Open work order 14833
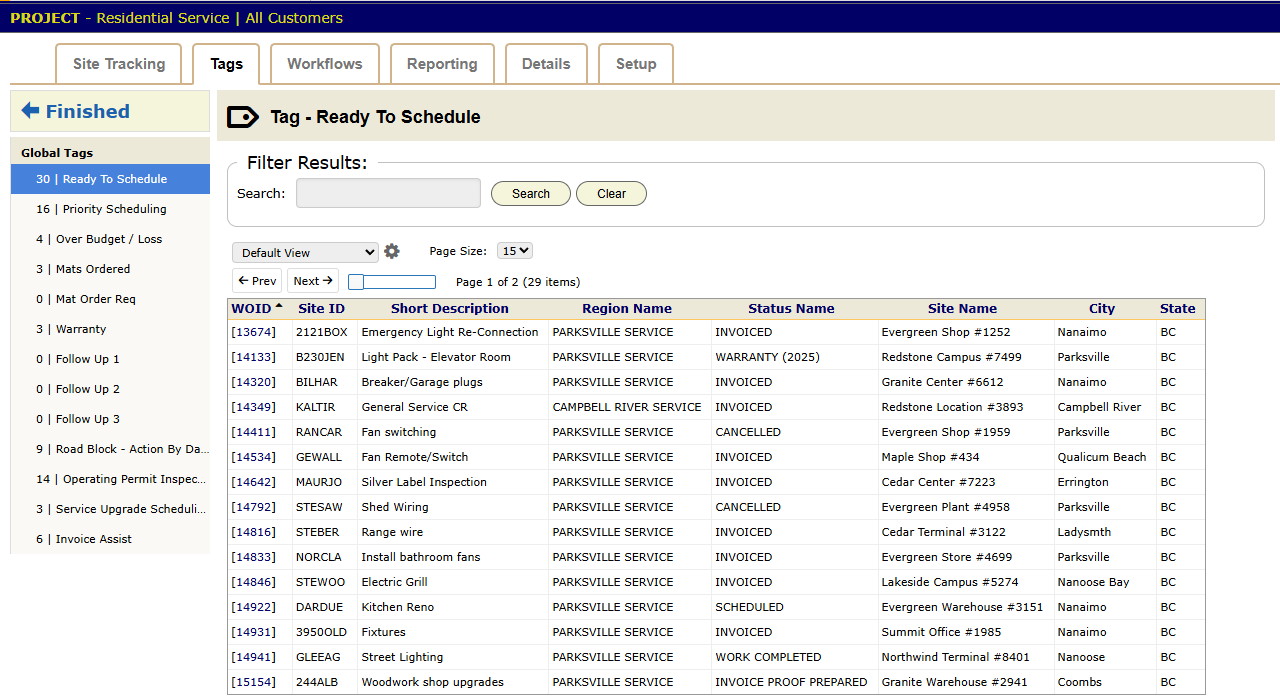The image size is (1280, 700). 253,557
